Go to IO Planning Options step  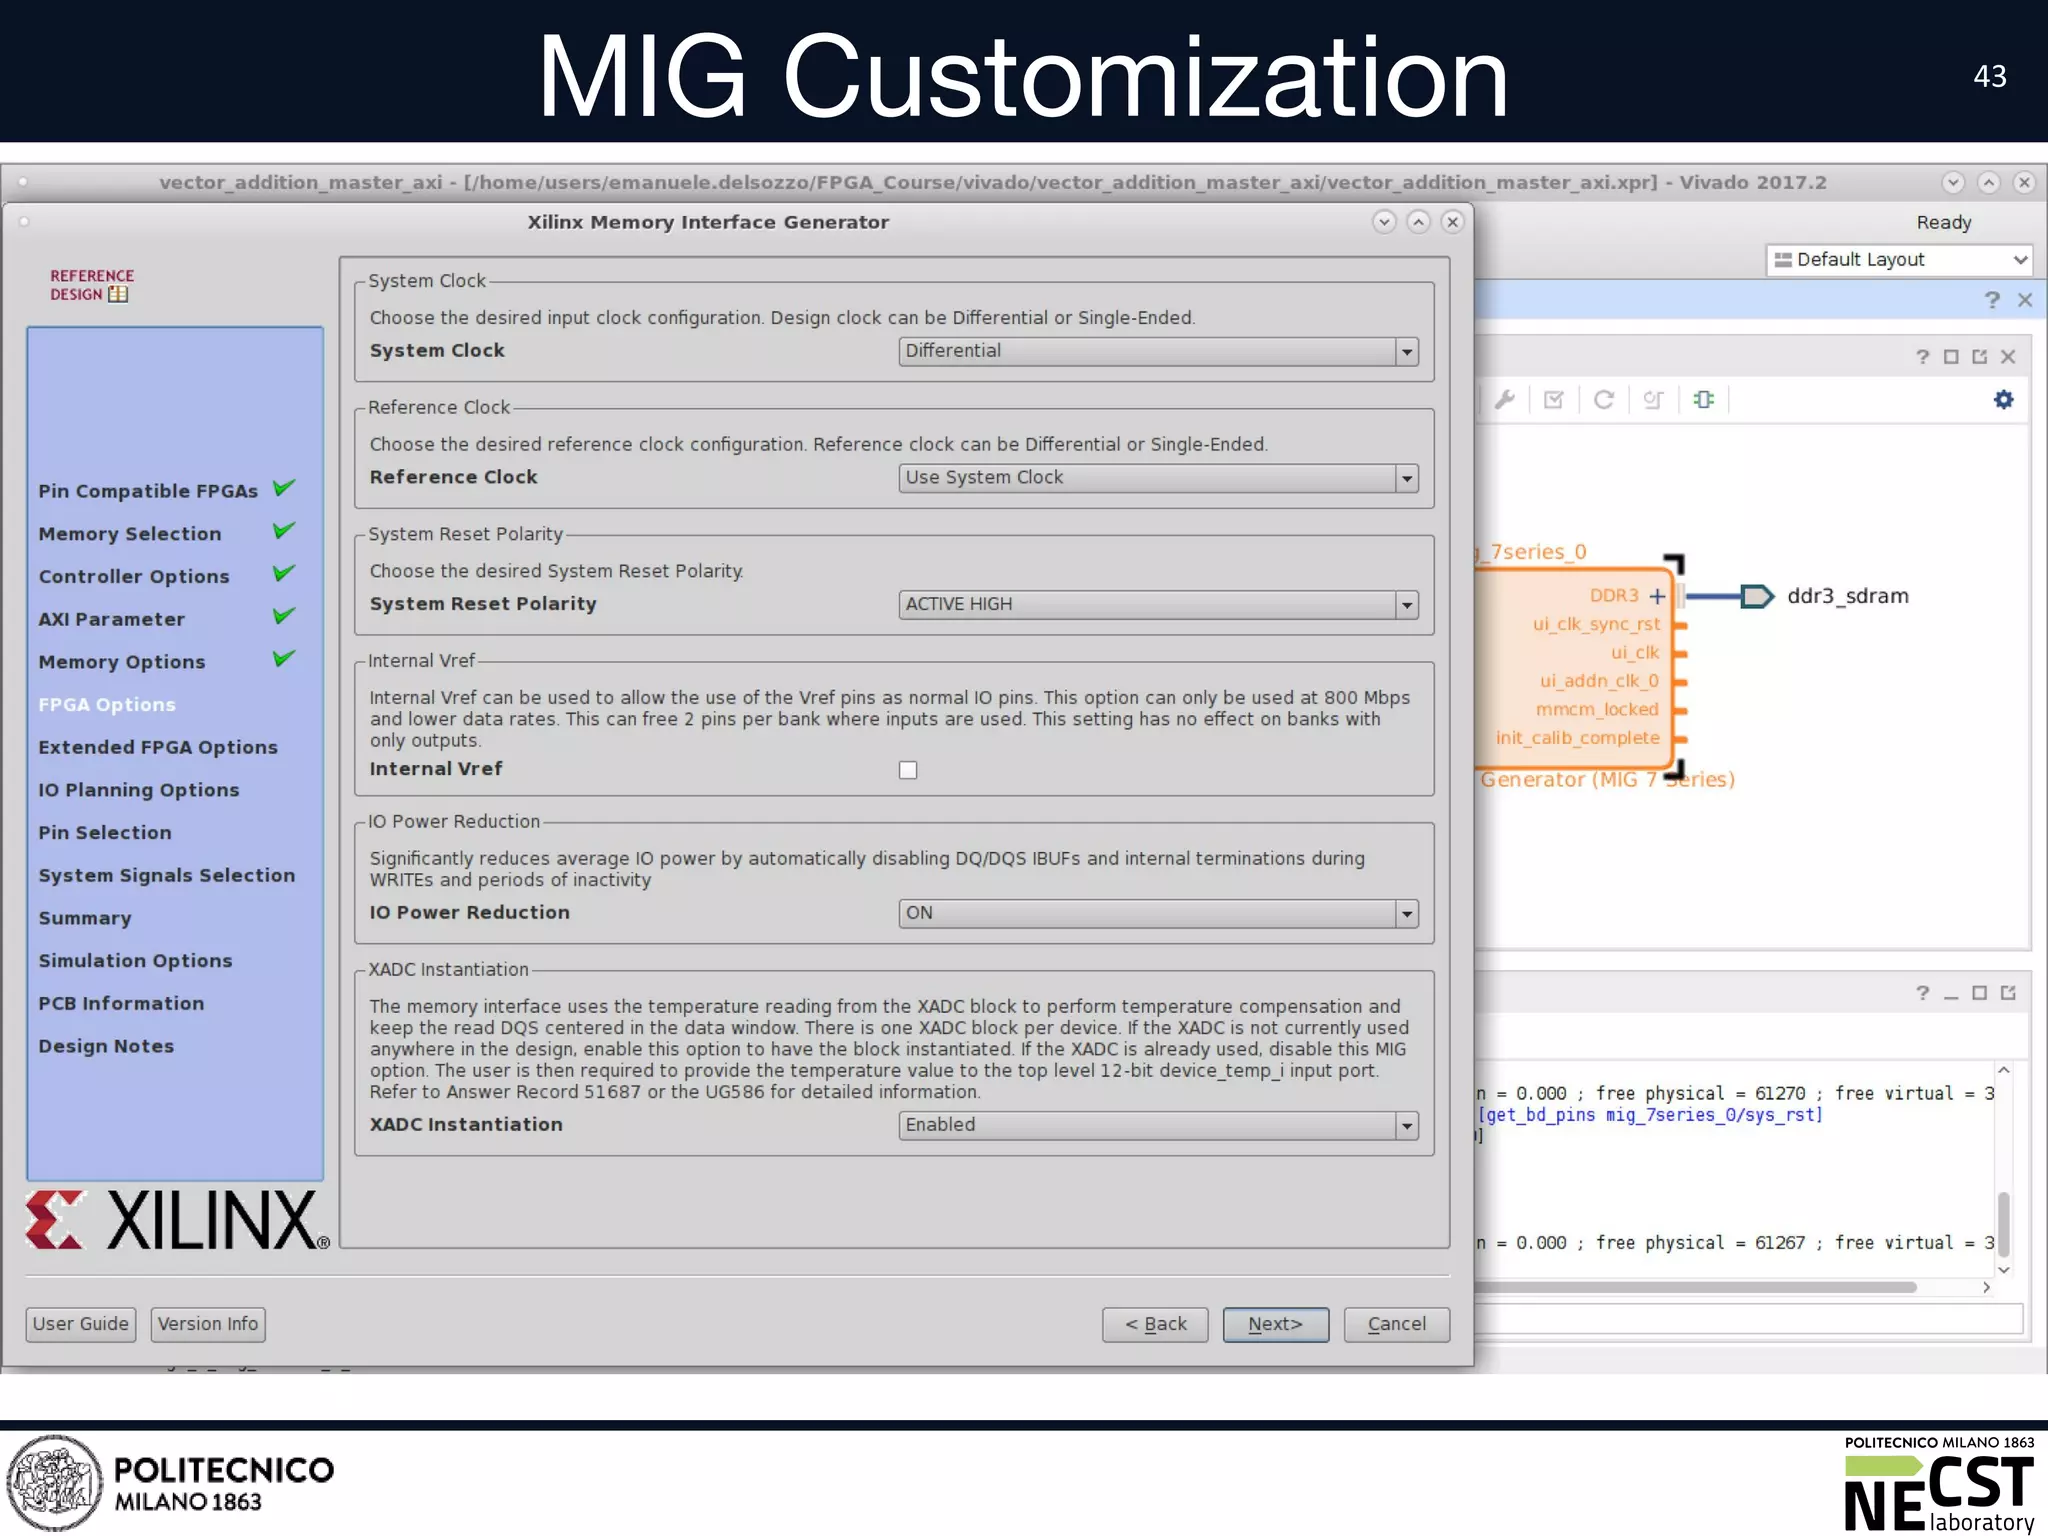click(x=139, y=790)
